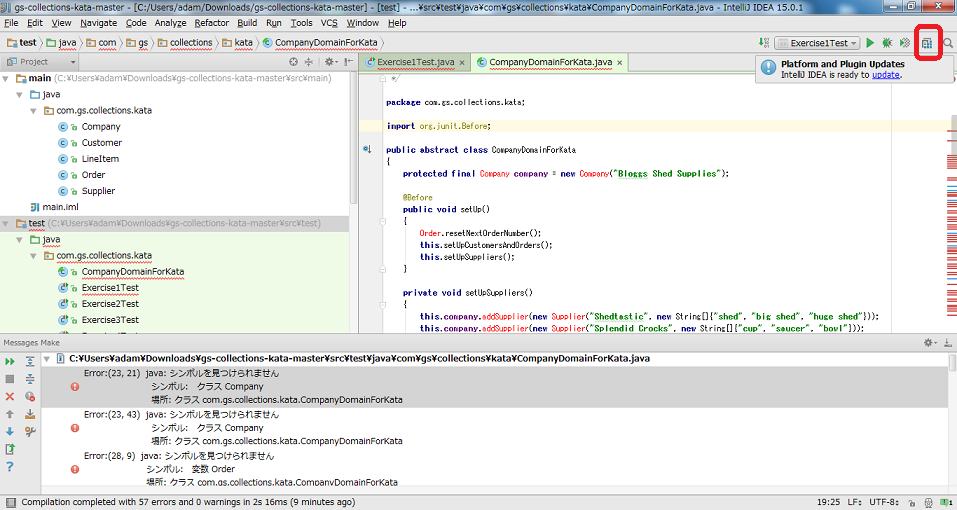Screen dimensions: 957x510
Task: Hide the Messages tool window
Action: pyautogui.click(x=948, y=343)
